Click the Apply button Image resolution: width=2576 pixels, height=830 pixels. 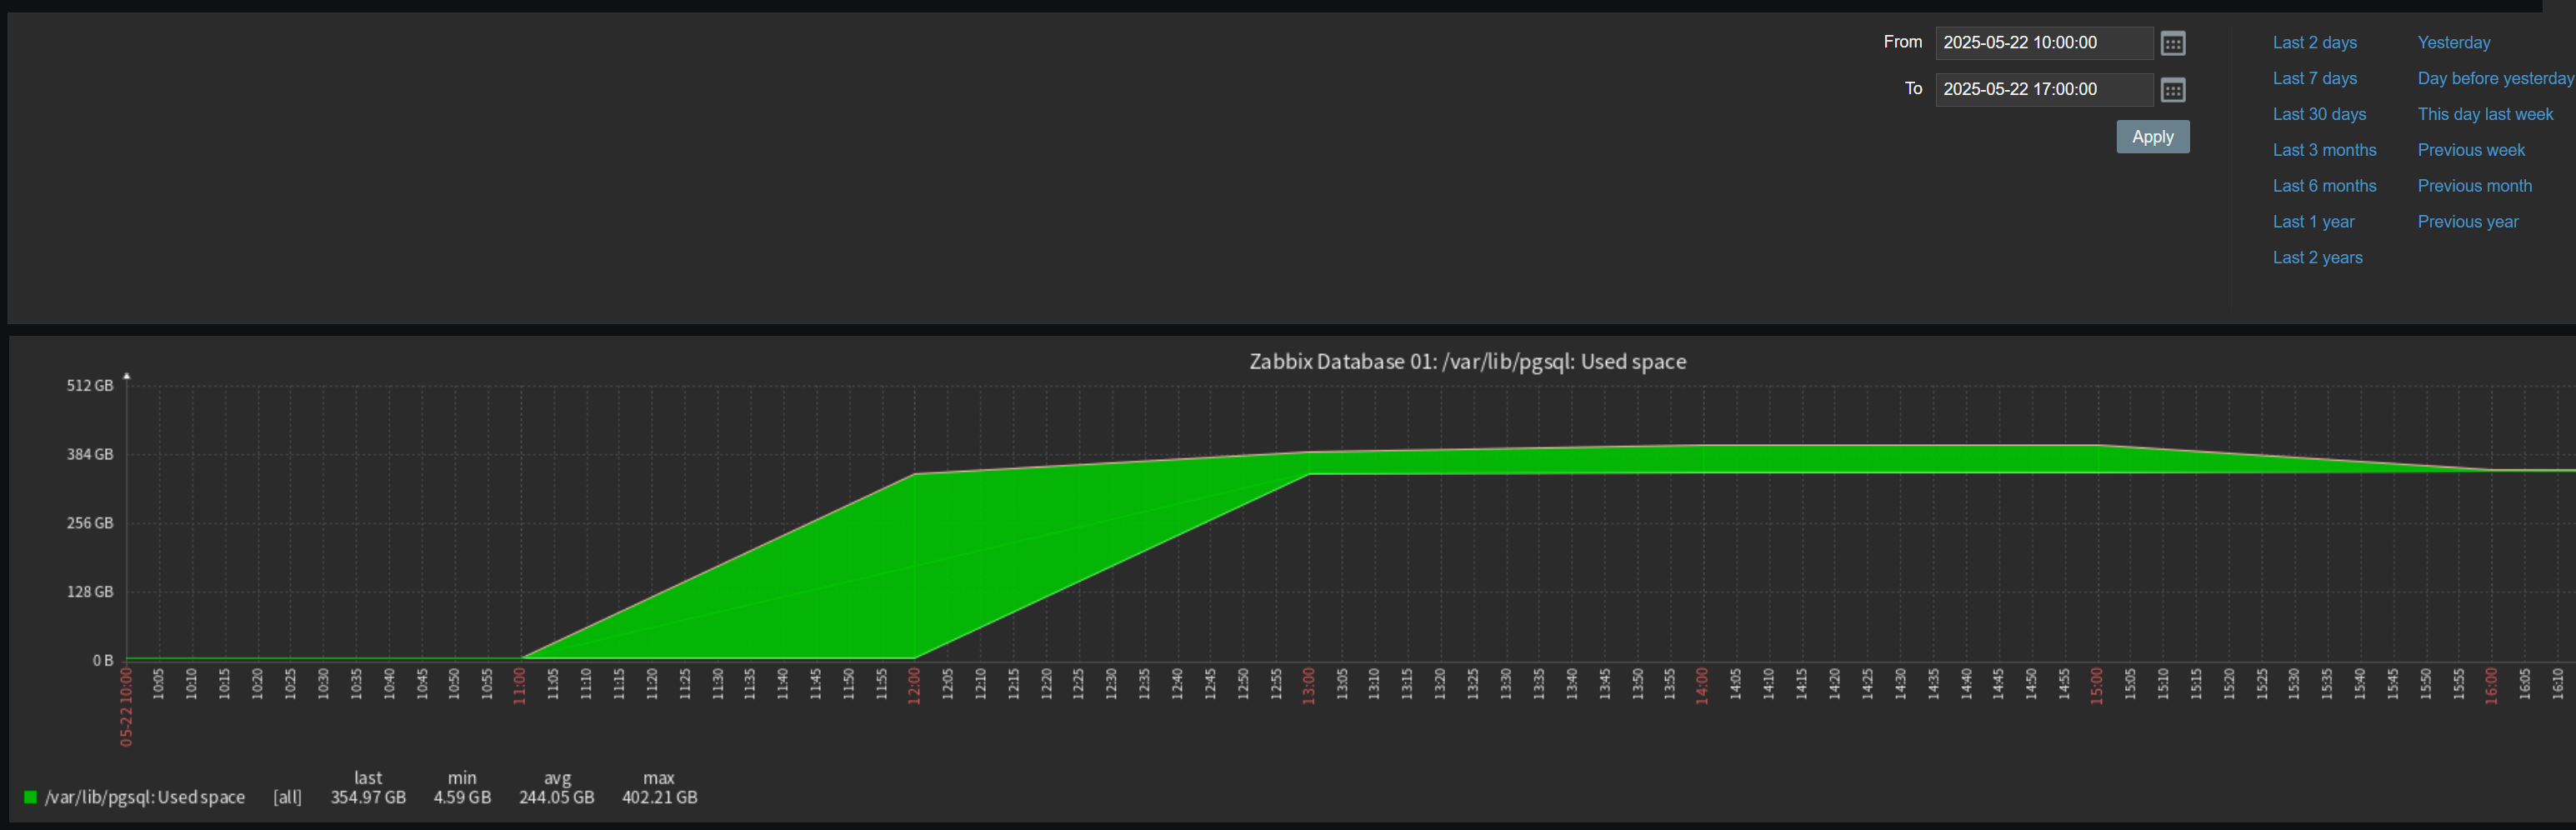[x=2152, y=137]
